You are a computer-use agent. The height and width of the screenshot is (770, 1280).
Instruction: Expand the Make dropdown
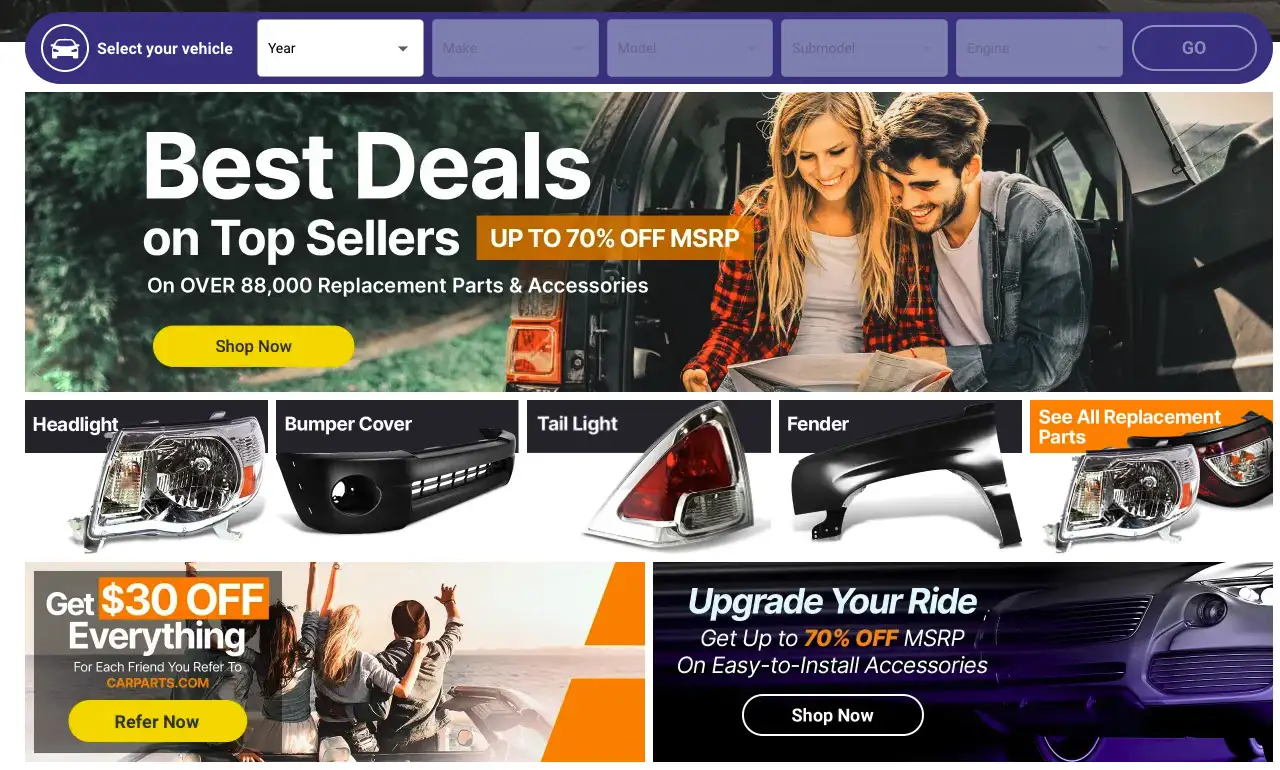pos(515,48)
